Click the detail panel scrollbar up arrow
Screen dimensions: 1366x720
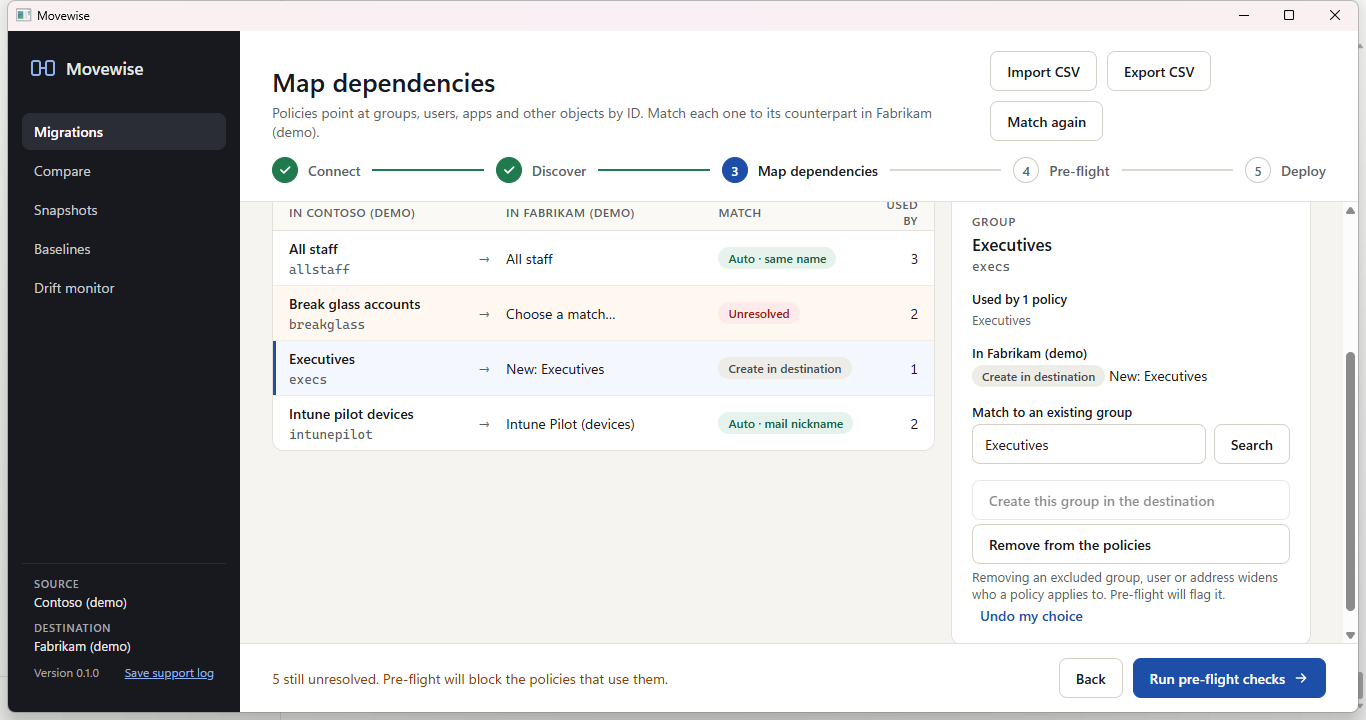point(1350,210)
